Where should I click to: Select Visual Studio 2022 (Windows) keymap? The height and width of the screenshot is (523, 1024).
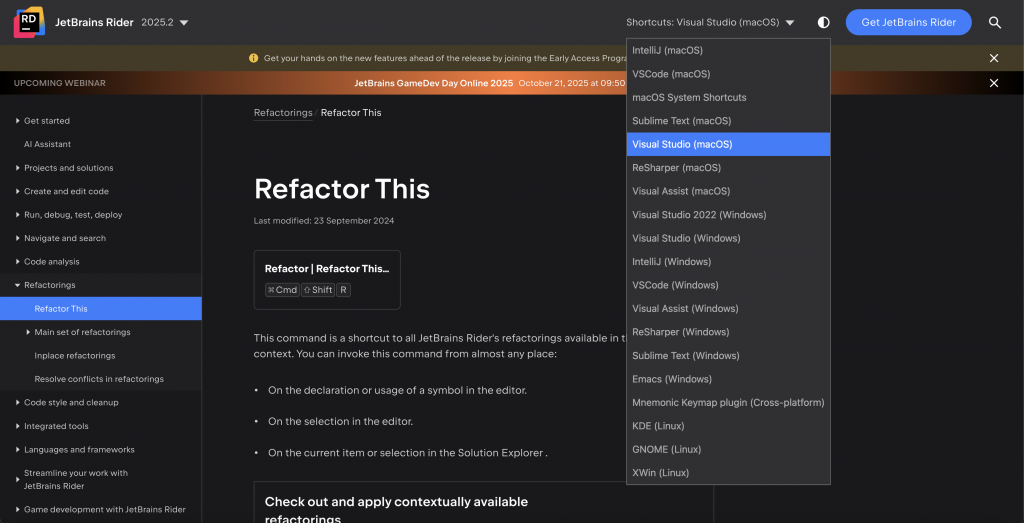click(728, 215)
